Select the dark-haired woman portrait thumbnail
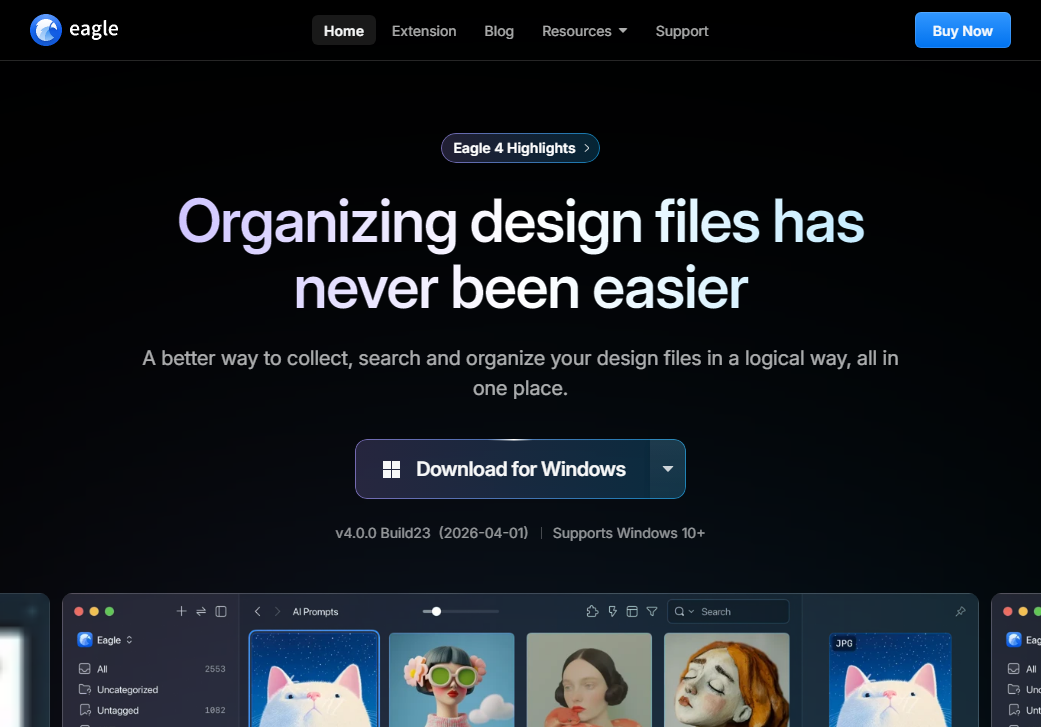The height and width of the screenshot is (727, 1041). [x=589, y=679]
